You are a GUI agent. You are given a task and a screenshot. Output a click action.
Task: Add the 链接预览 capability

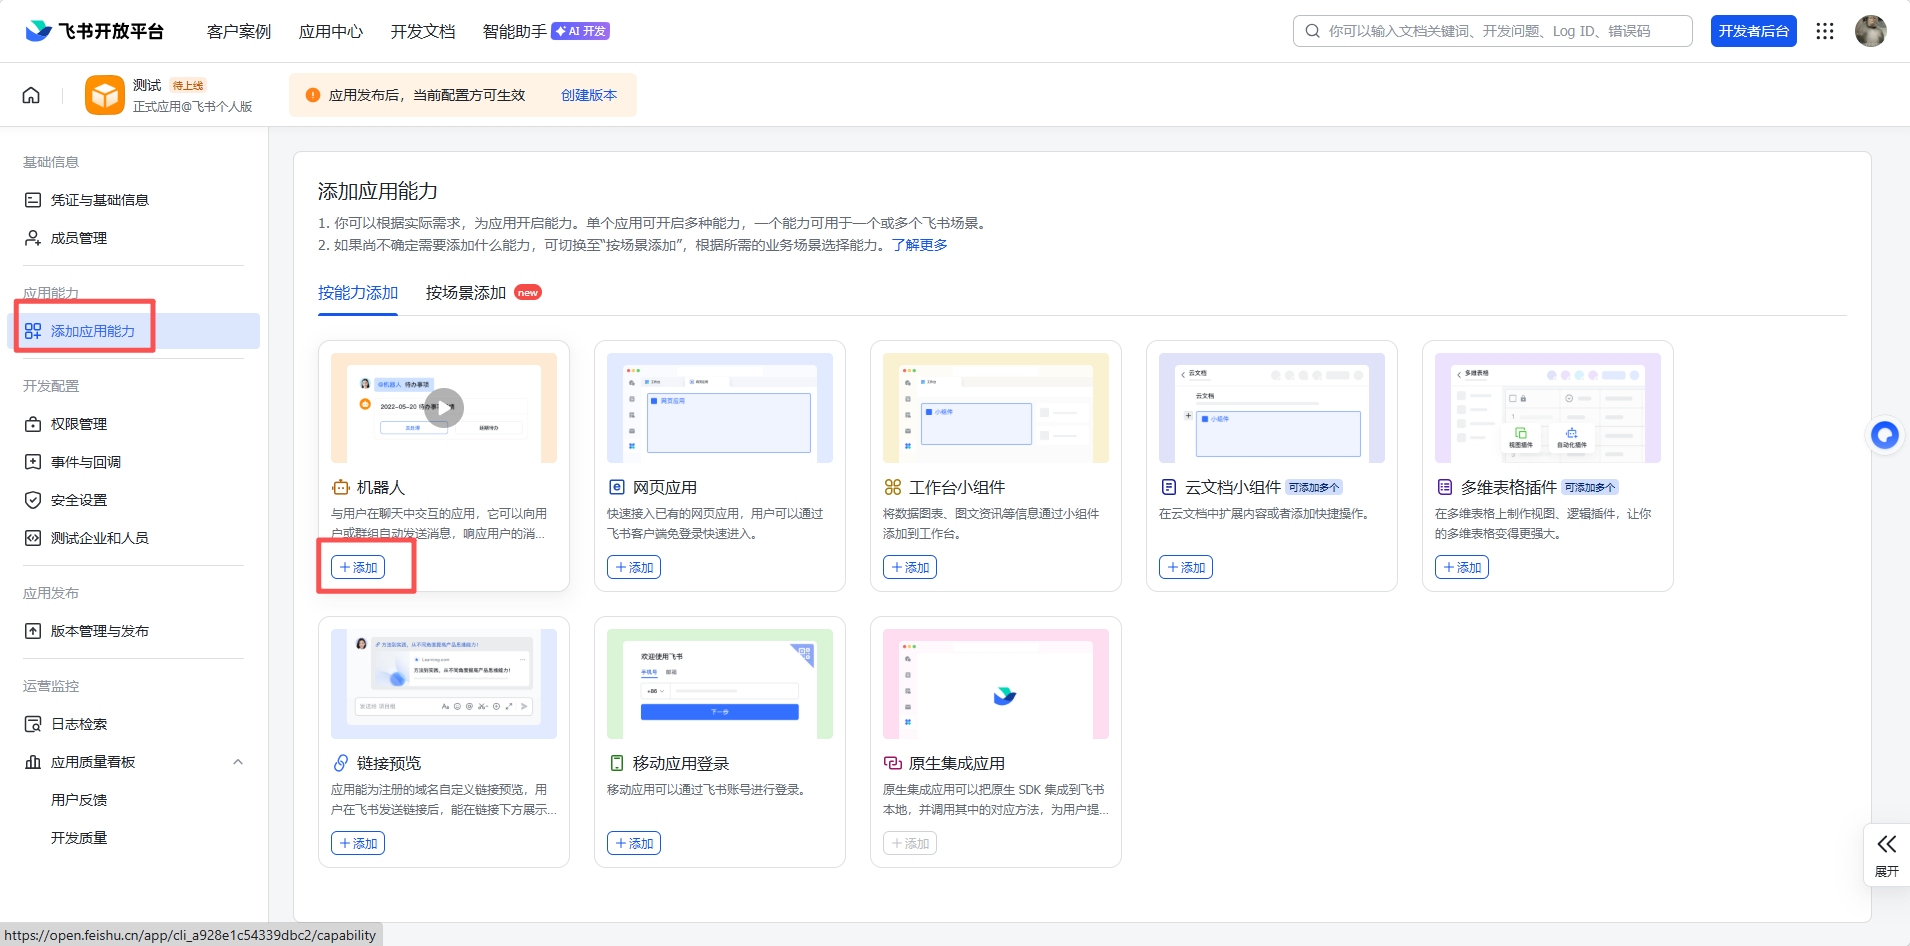point(358,843)
